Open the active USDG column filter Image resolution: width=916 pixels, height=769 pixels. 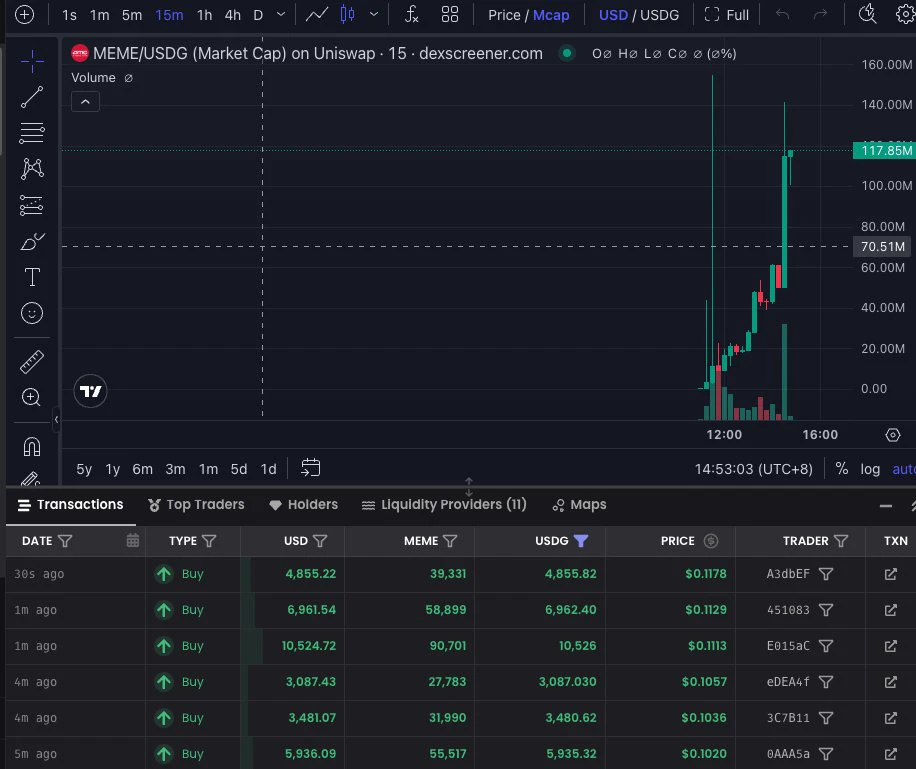pyautogui.click(x=581, y=541)
